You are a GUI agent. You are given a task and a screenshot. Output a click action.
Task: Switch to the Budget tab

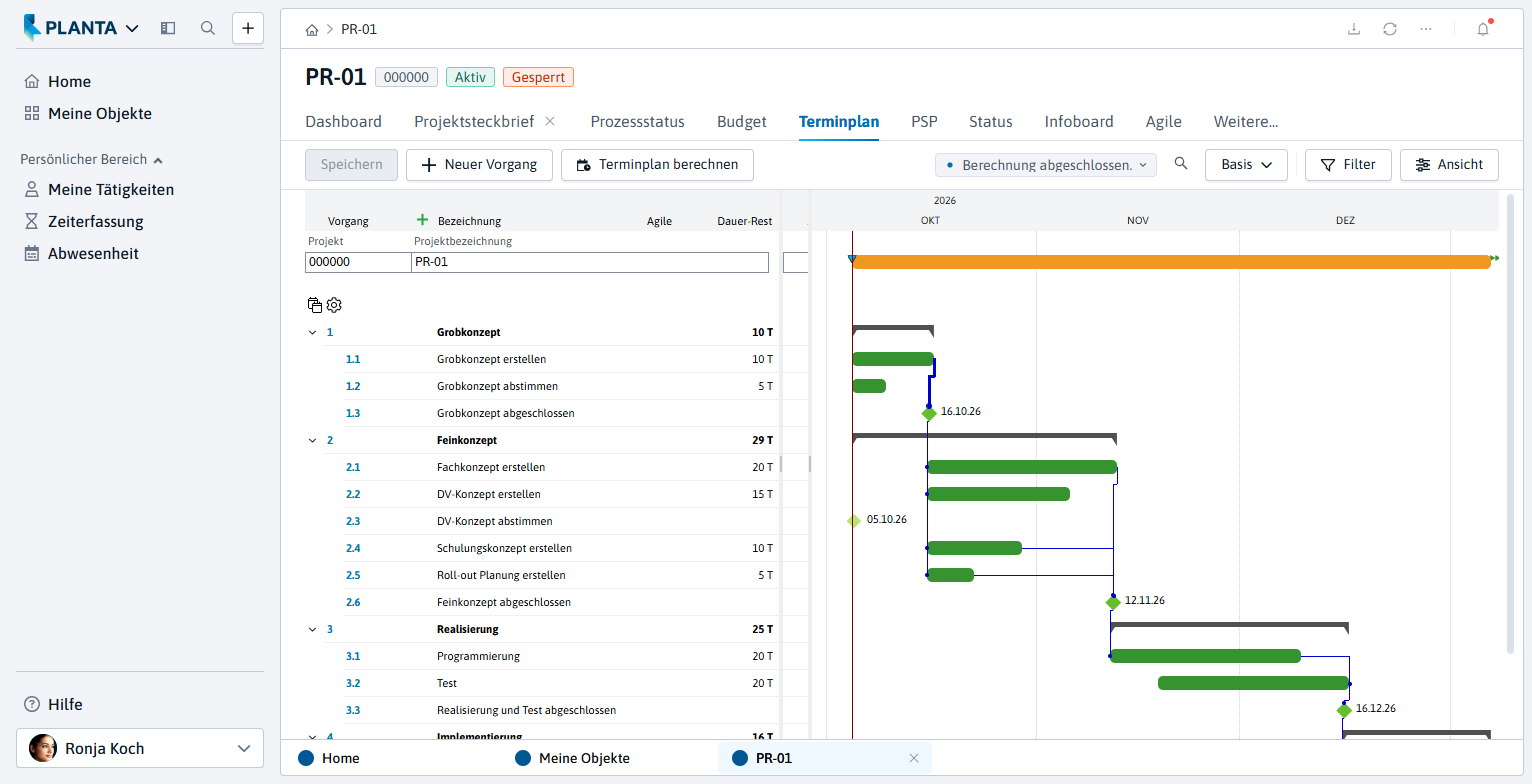tap(742, 122)
